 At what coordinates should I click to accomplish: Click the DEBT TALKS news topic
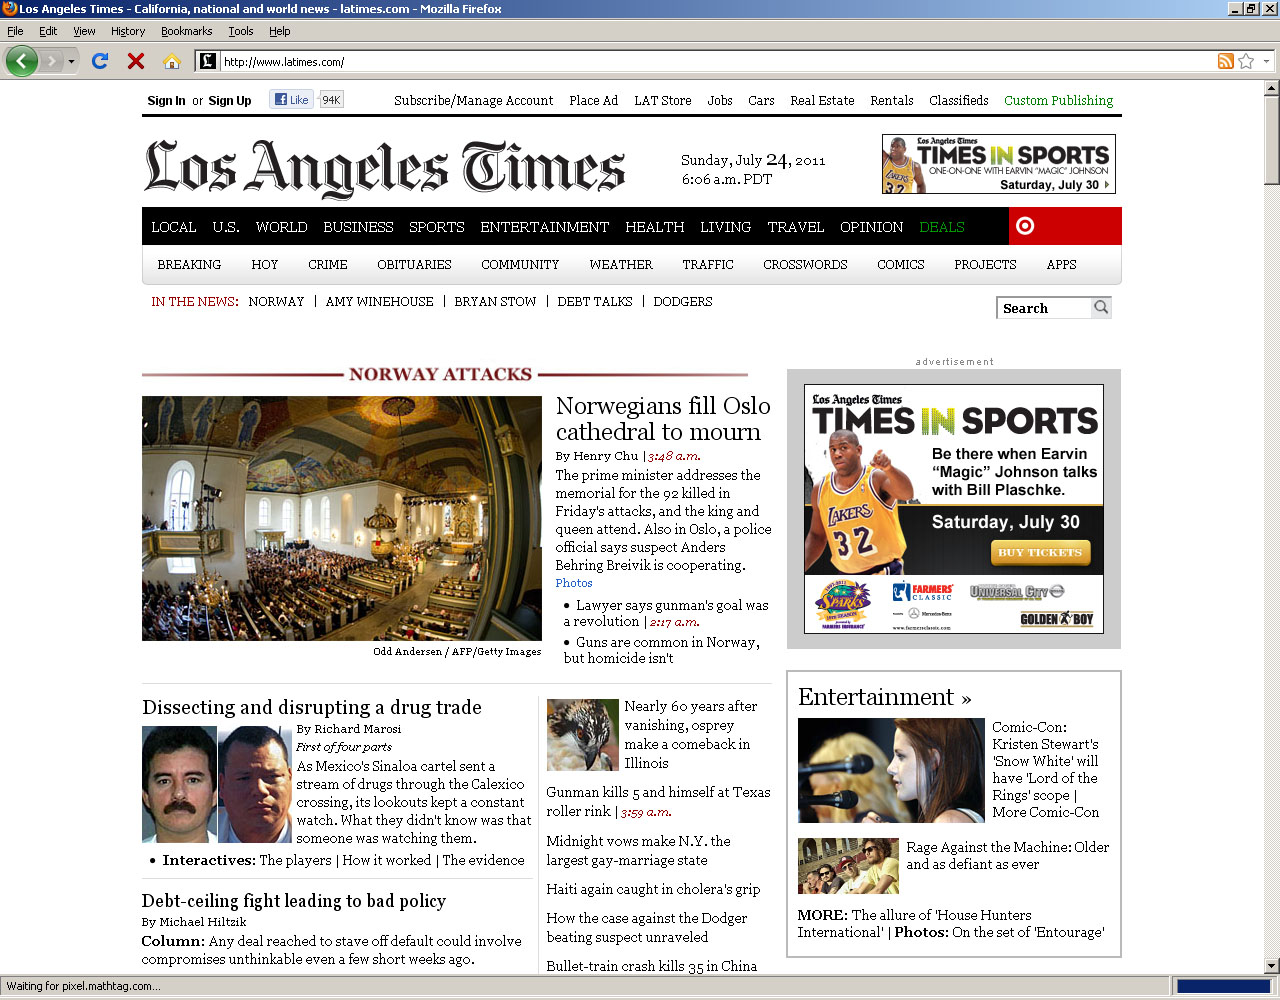(x=595, y=301)
